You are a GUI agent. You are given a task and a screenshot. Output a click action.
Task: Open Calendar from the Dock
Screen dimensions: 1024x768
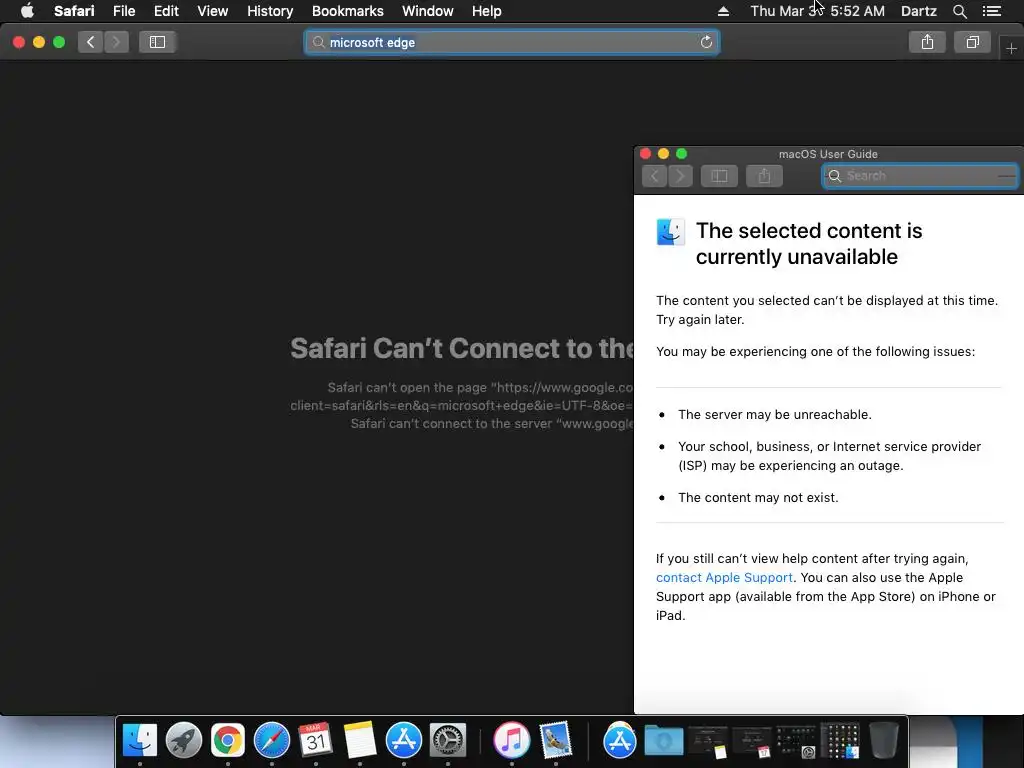(315, 741)
